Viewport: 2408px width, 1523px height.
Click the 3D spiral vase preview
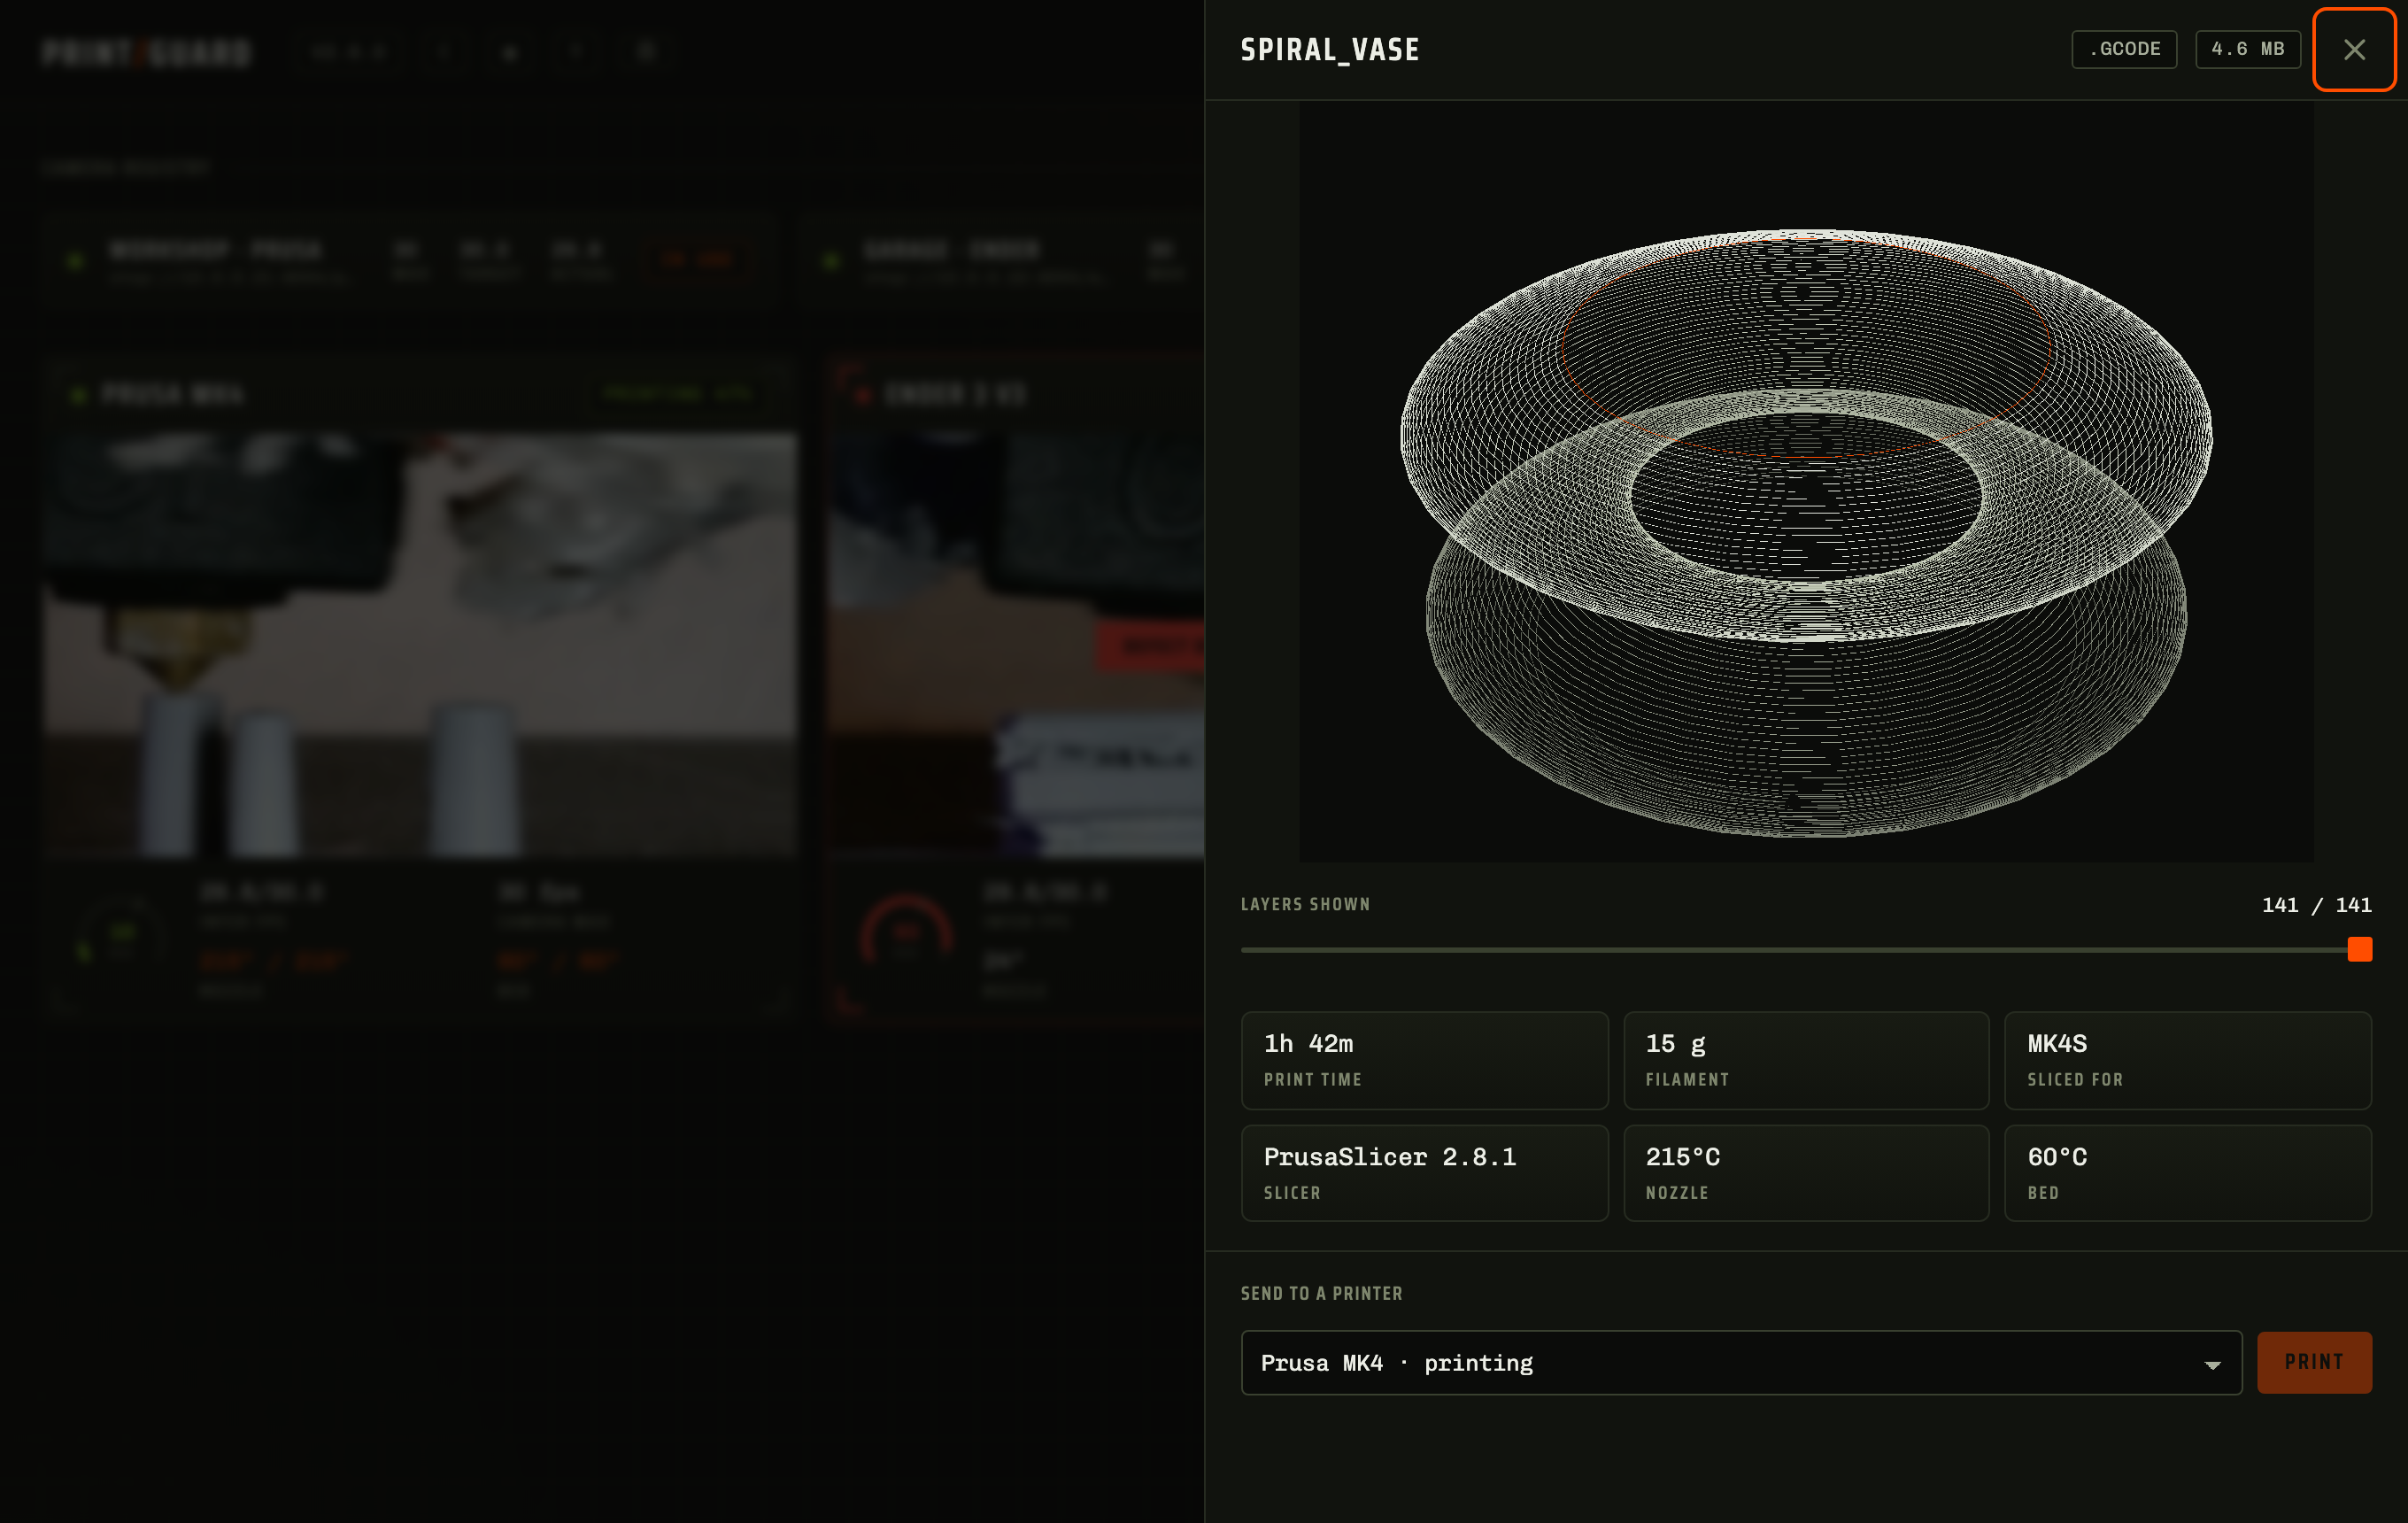[1806, 481]
